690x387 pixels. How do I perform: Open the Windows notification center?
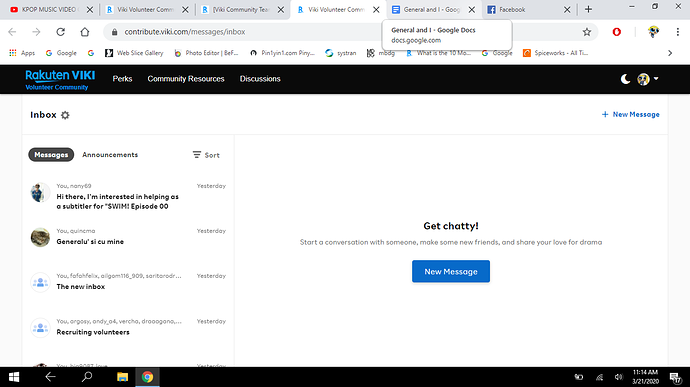(x=675, y=377)
